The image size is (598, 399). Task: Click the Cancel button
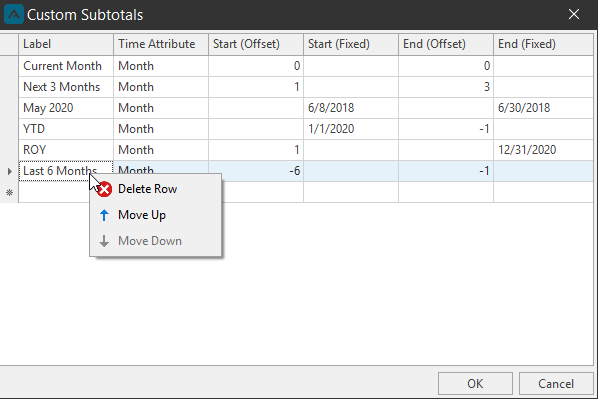[x=556, y=383]
